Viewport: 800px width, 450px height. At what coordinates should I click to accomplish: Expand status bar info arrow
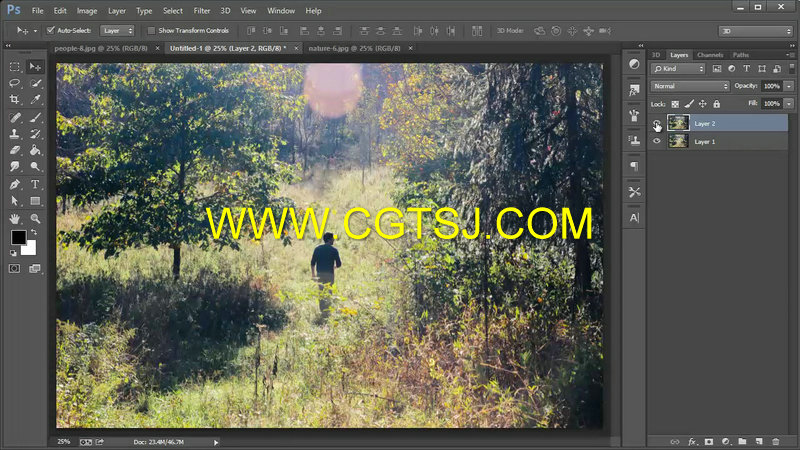click(x=216, y=442)
